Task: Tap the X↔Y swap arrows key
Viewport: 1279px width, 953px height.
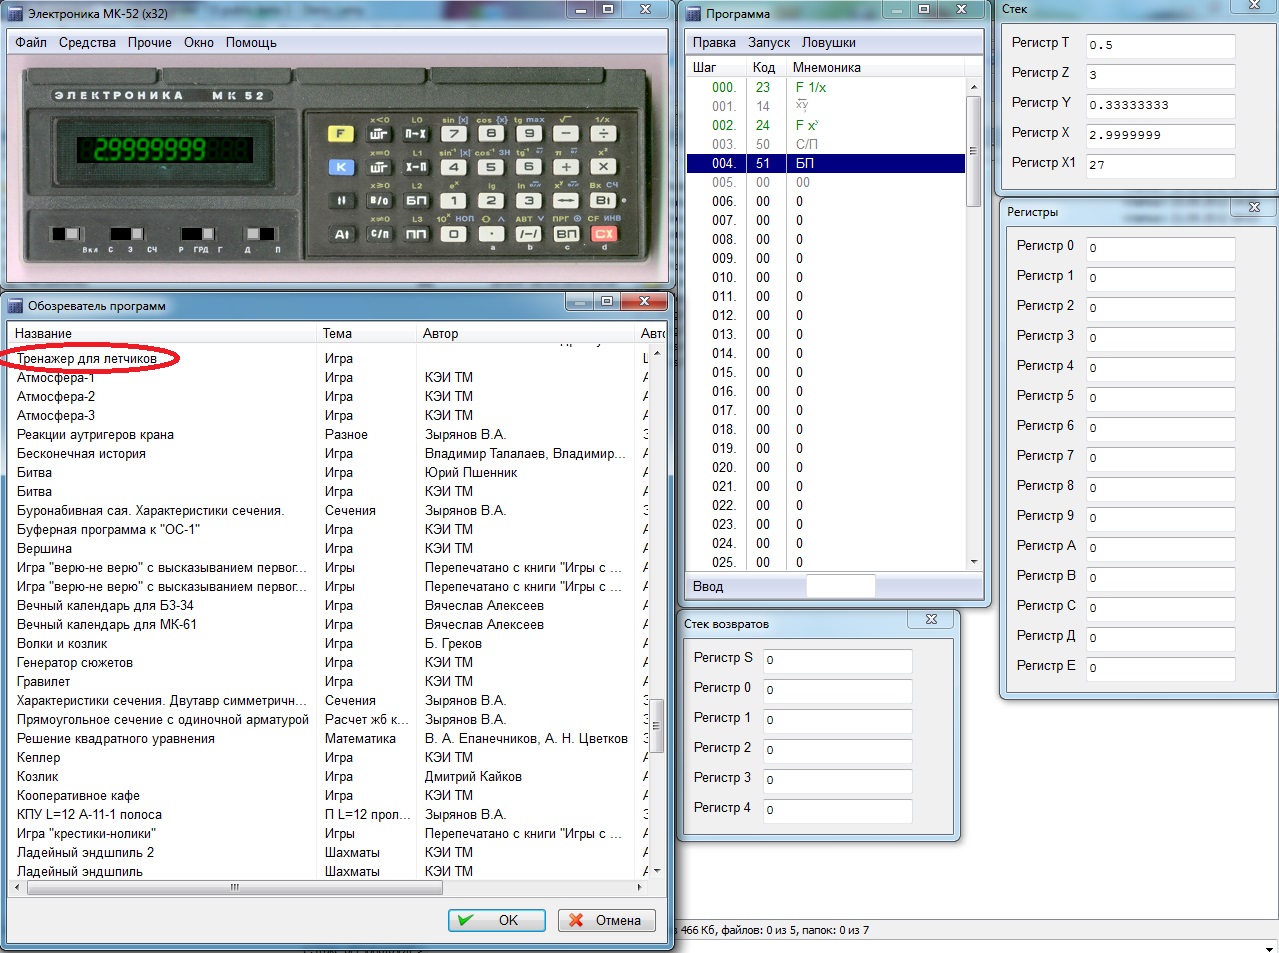Action: (x=566, y=201)
